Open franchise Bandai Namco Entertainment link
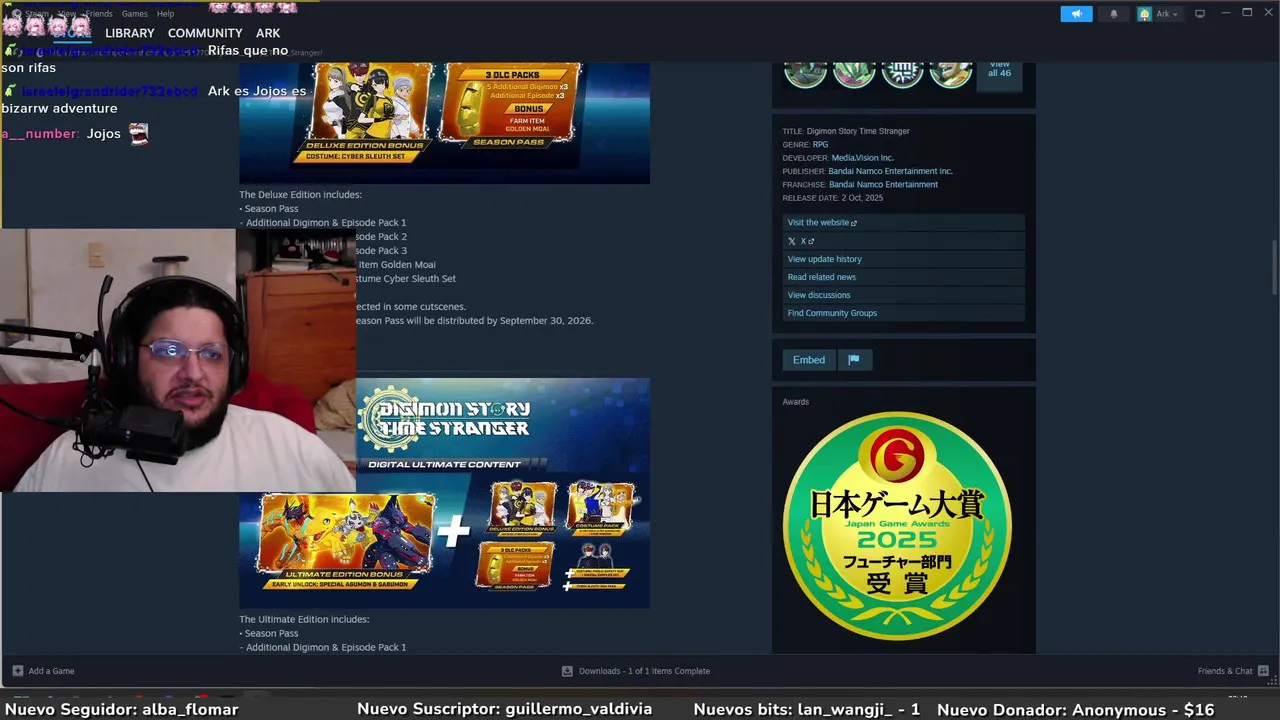The image size is (1280, 720). pyautogui.click(x=883, y=185)
